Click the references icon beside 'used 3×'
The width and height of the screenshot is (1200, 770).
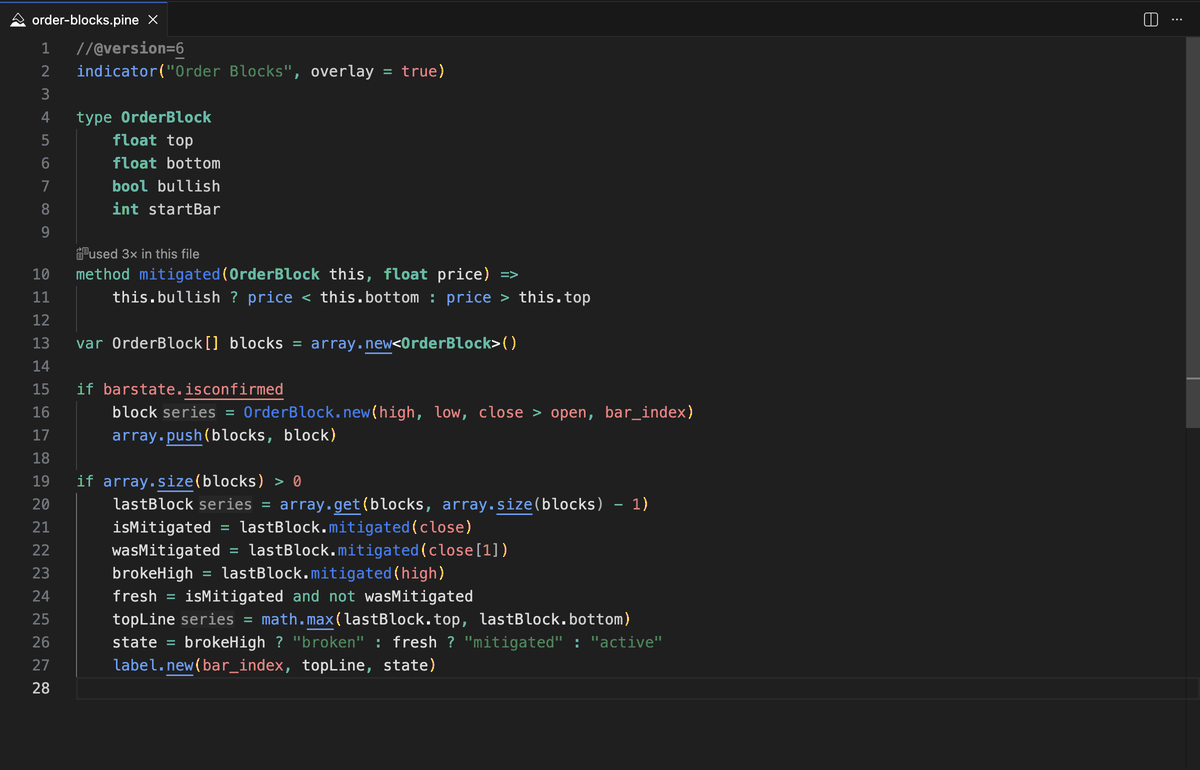pos(82,254)
